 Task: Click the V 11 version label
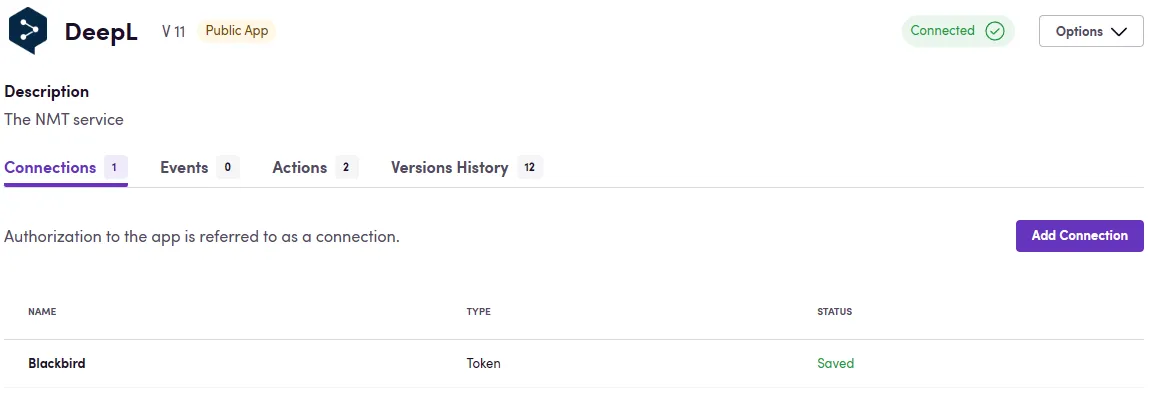click(174, 31)
